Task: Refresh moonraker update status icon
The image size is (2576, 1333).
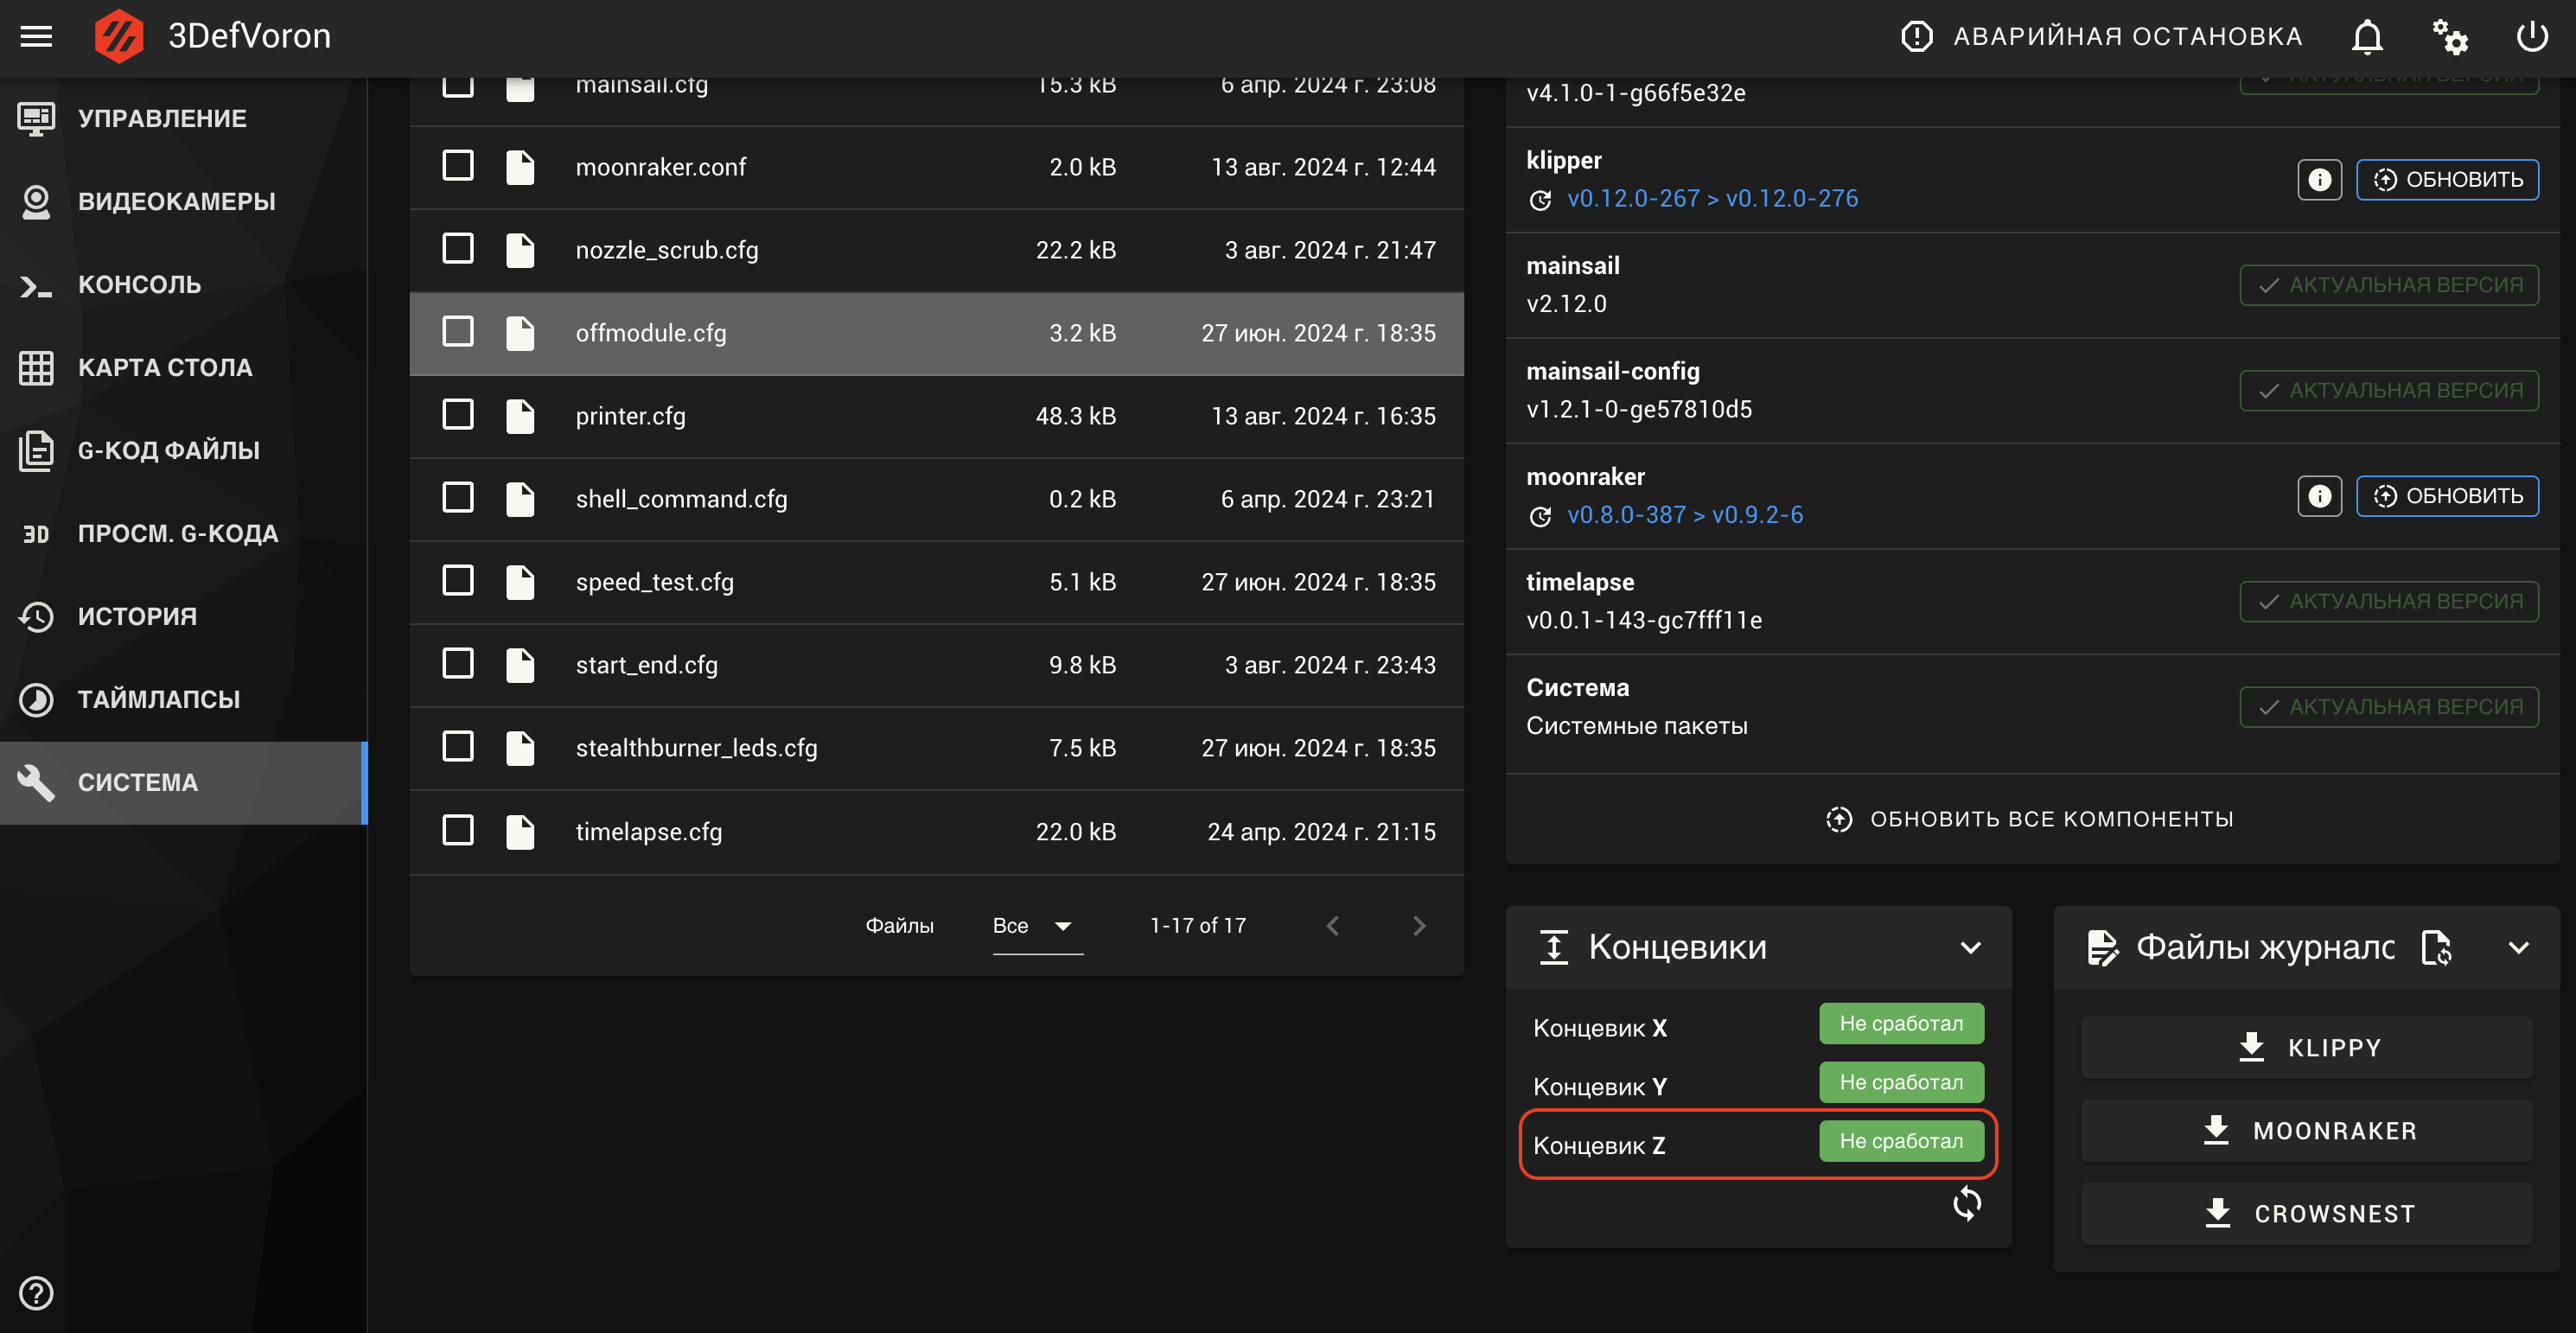Action: (1540, 516)
